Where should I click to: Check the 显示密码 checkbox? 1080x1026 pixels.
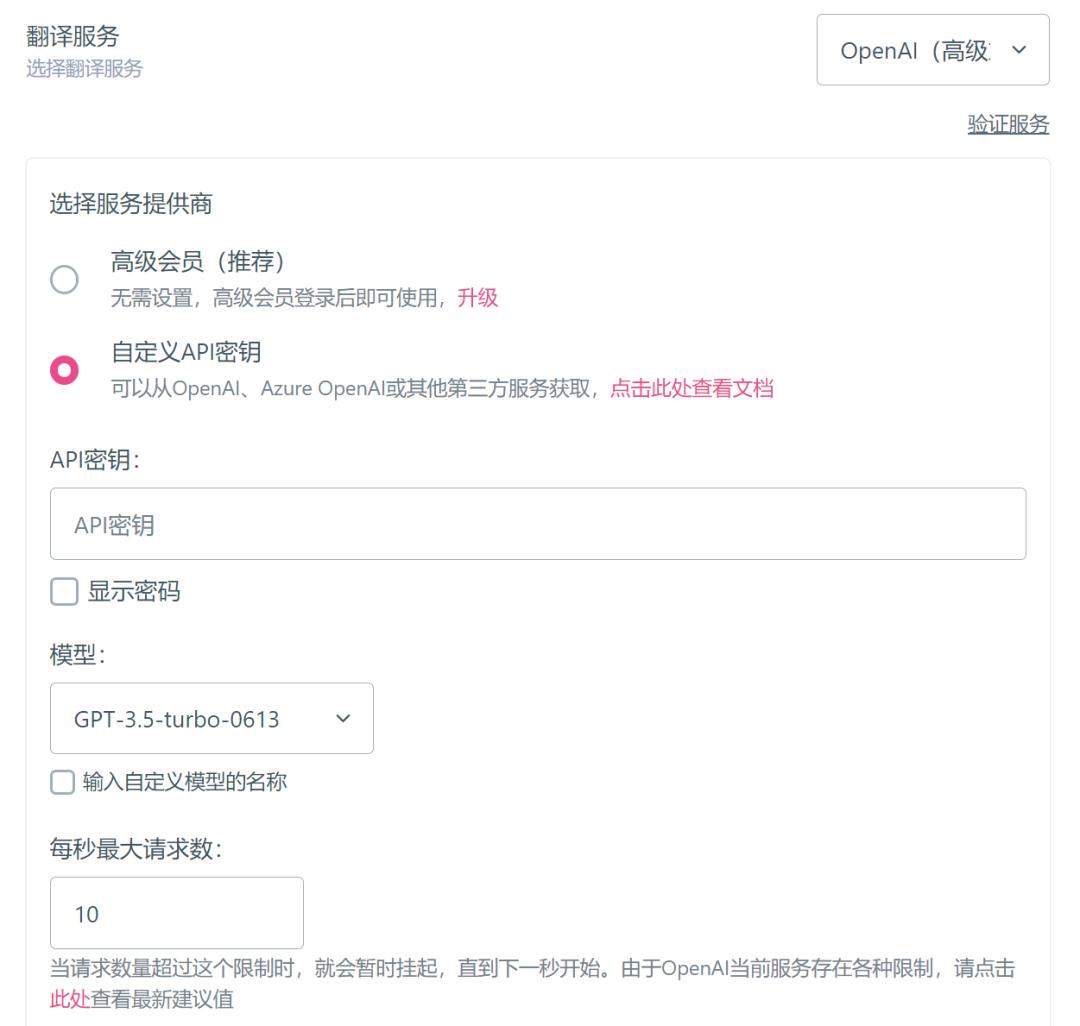tap(64, 593)
